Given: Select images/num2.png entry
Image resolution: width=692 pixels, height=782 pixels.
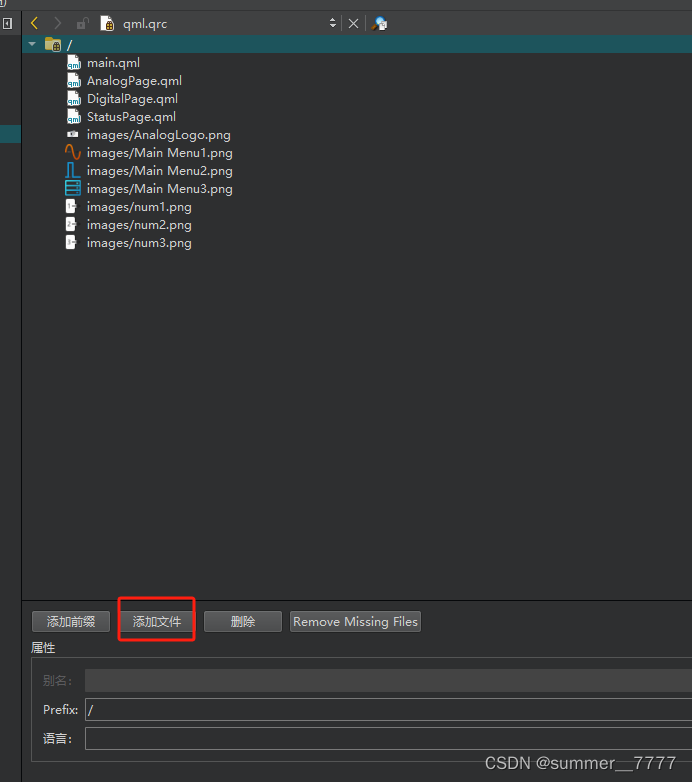Looking at the screenshot, I should [139, 225].
